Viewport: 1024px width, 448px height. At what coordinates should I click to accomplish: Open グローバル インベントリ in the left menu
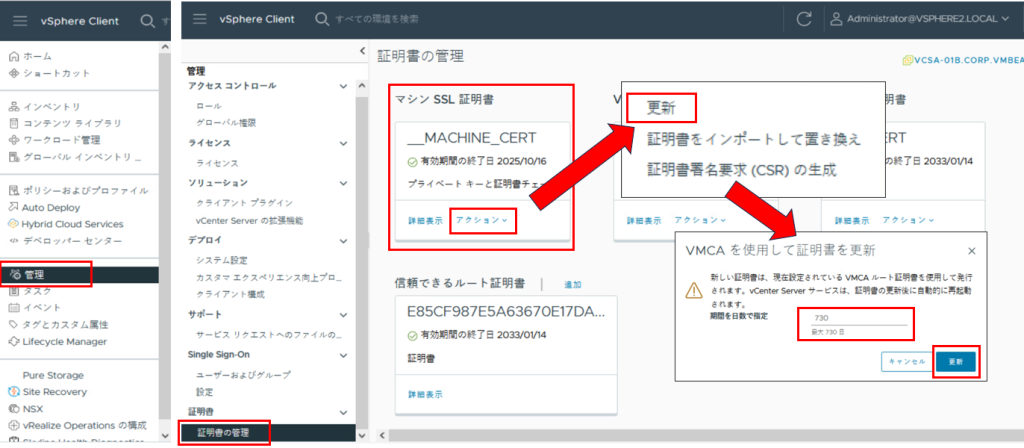(x=75, y=157)
